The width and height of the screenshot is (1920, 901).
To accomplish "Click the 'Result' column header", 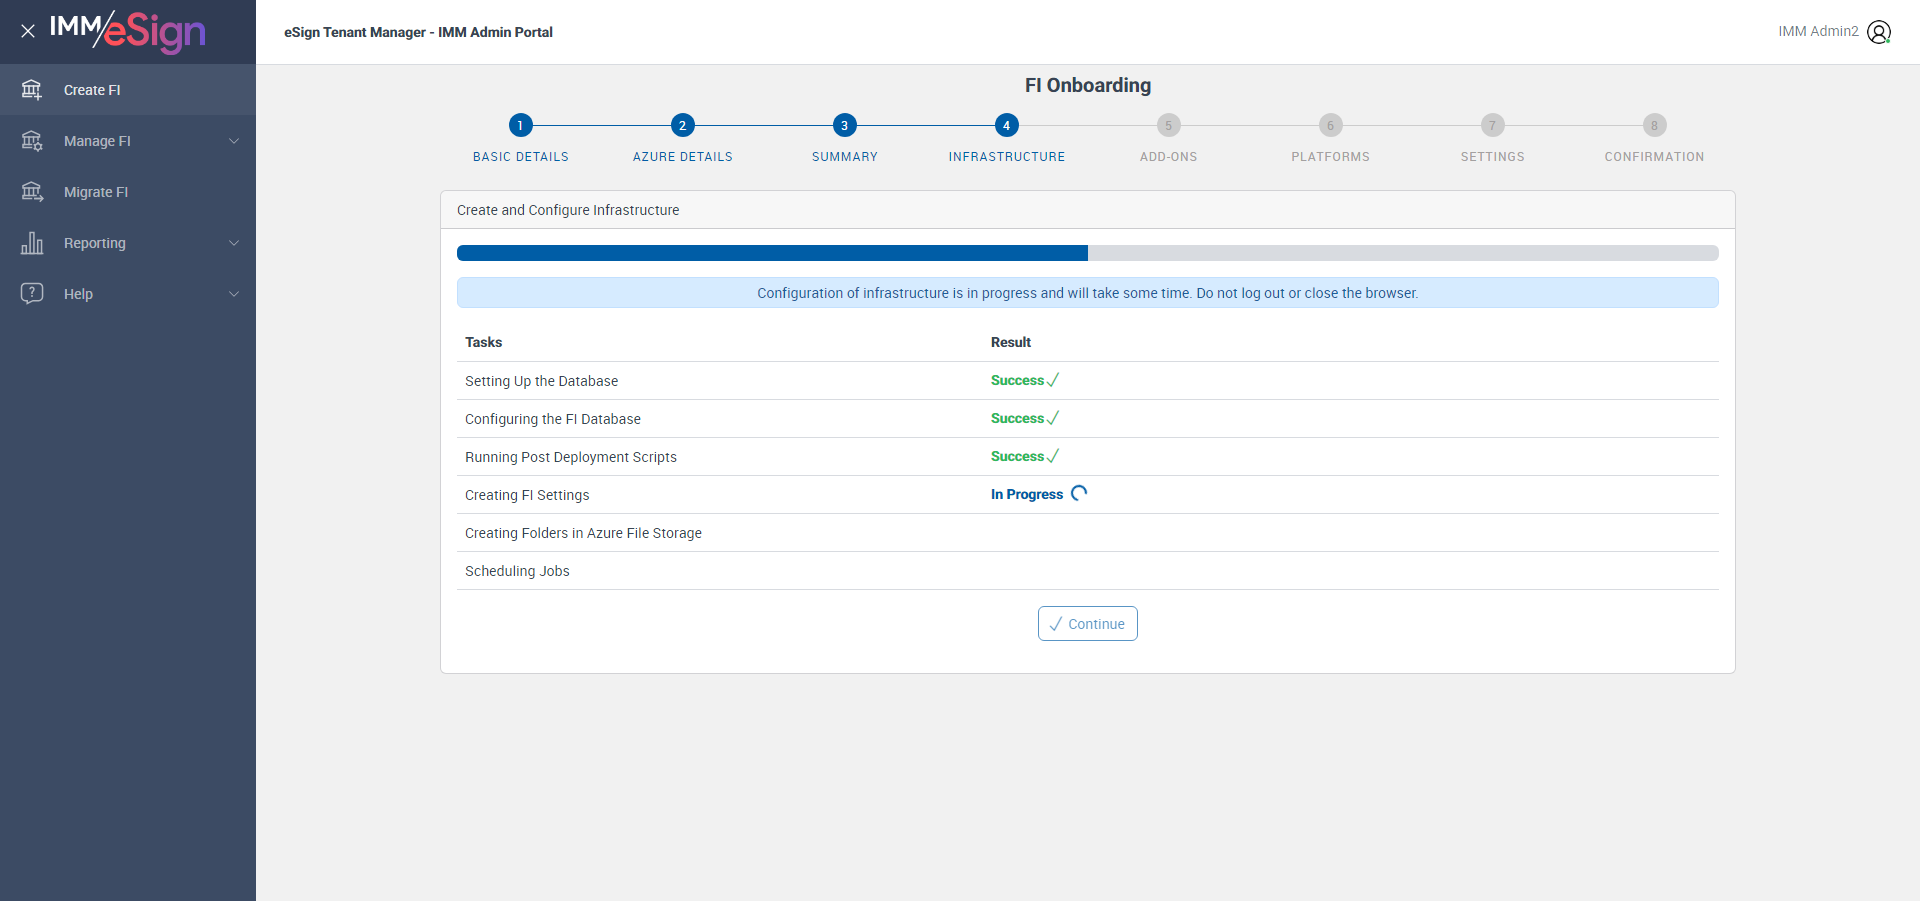I will click(x=1010, y=342).
